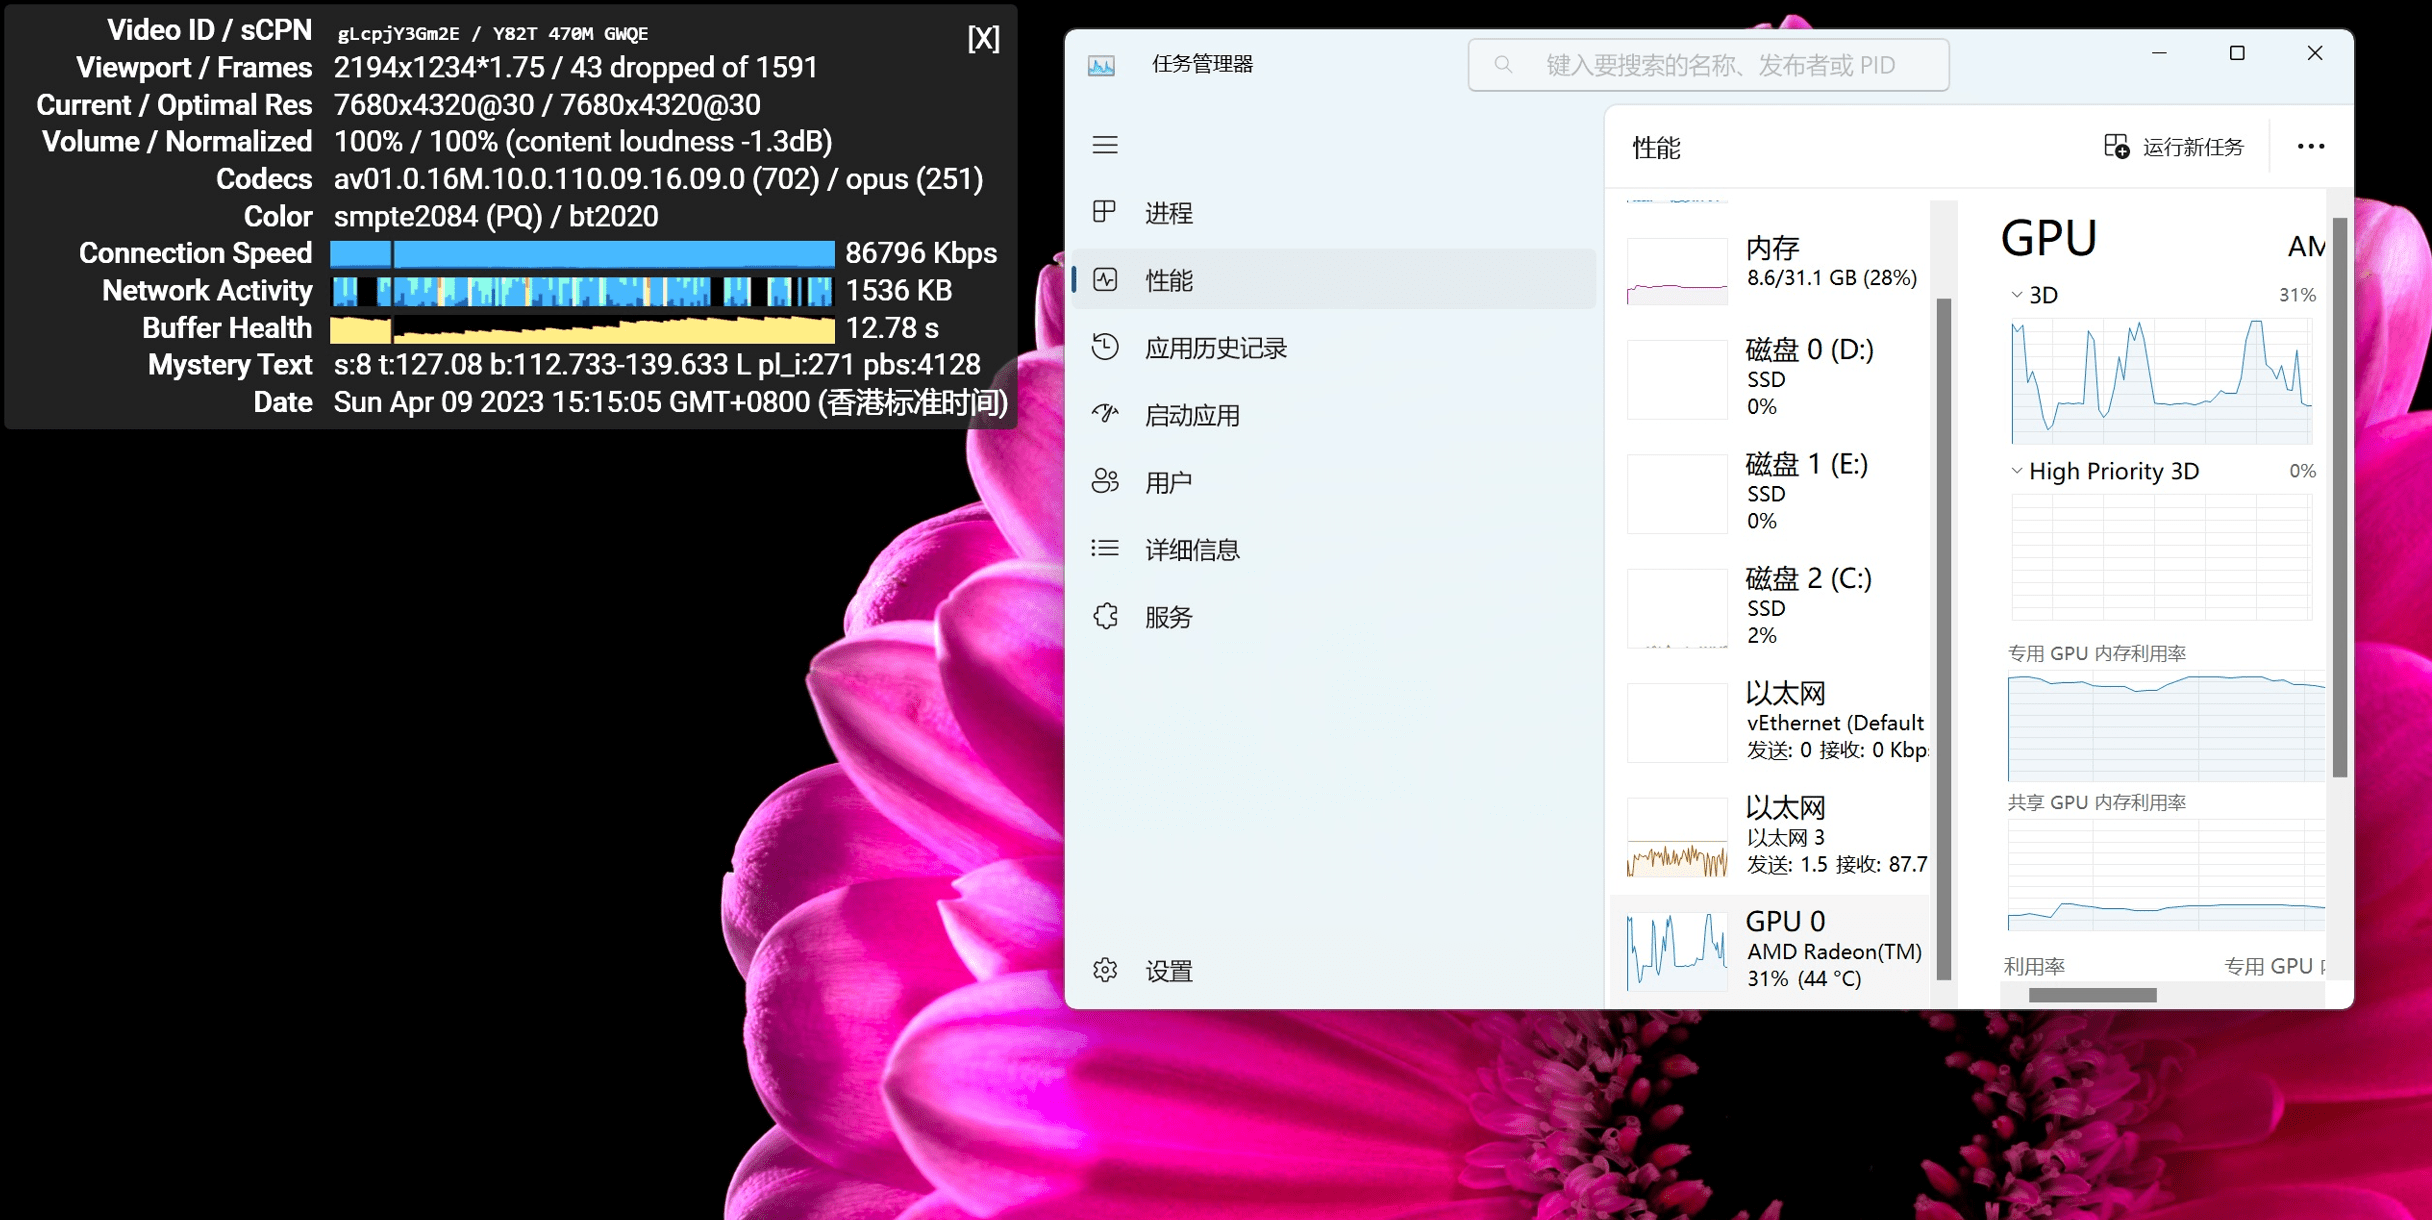Select the 性能 (Performance) sidebar icon
The height and width of the screenshot is (1220, 2432).
click(x=1105, y=280)
